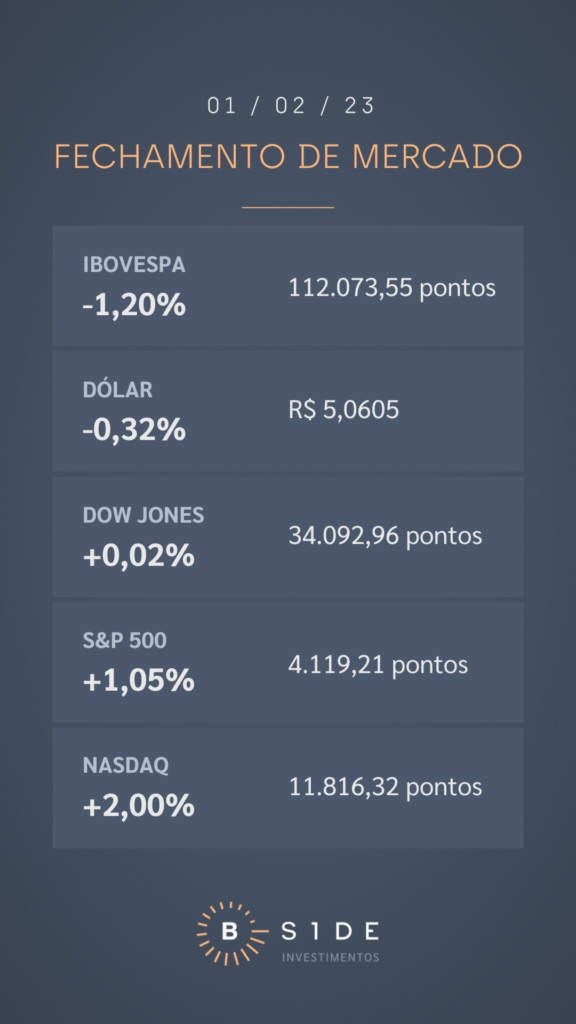Select the NASDAQ +2,00% percentage
The image size is (576, 1024).
138,807
